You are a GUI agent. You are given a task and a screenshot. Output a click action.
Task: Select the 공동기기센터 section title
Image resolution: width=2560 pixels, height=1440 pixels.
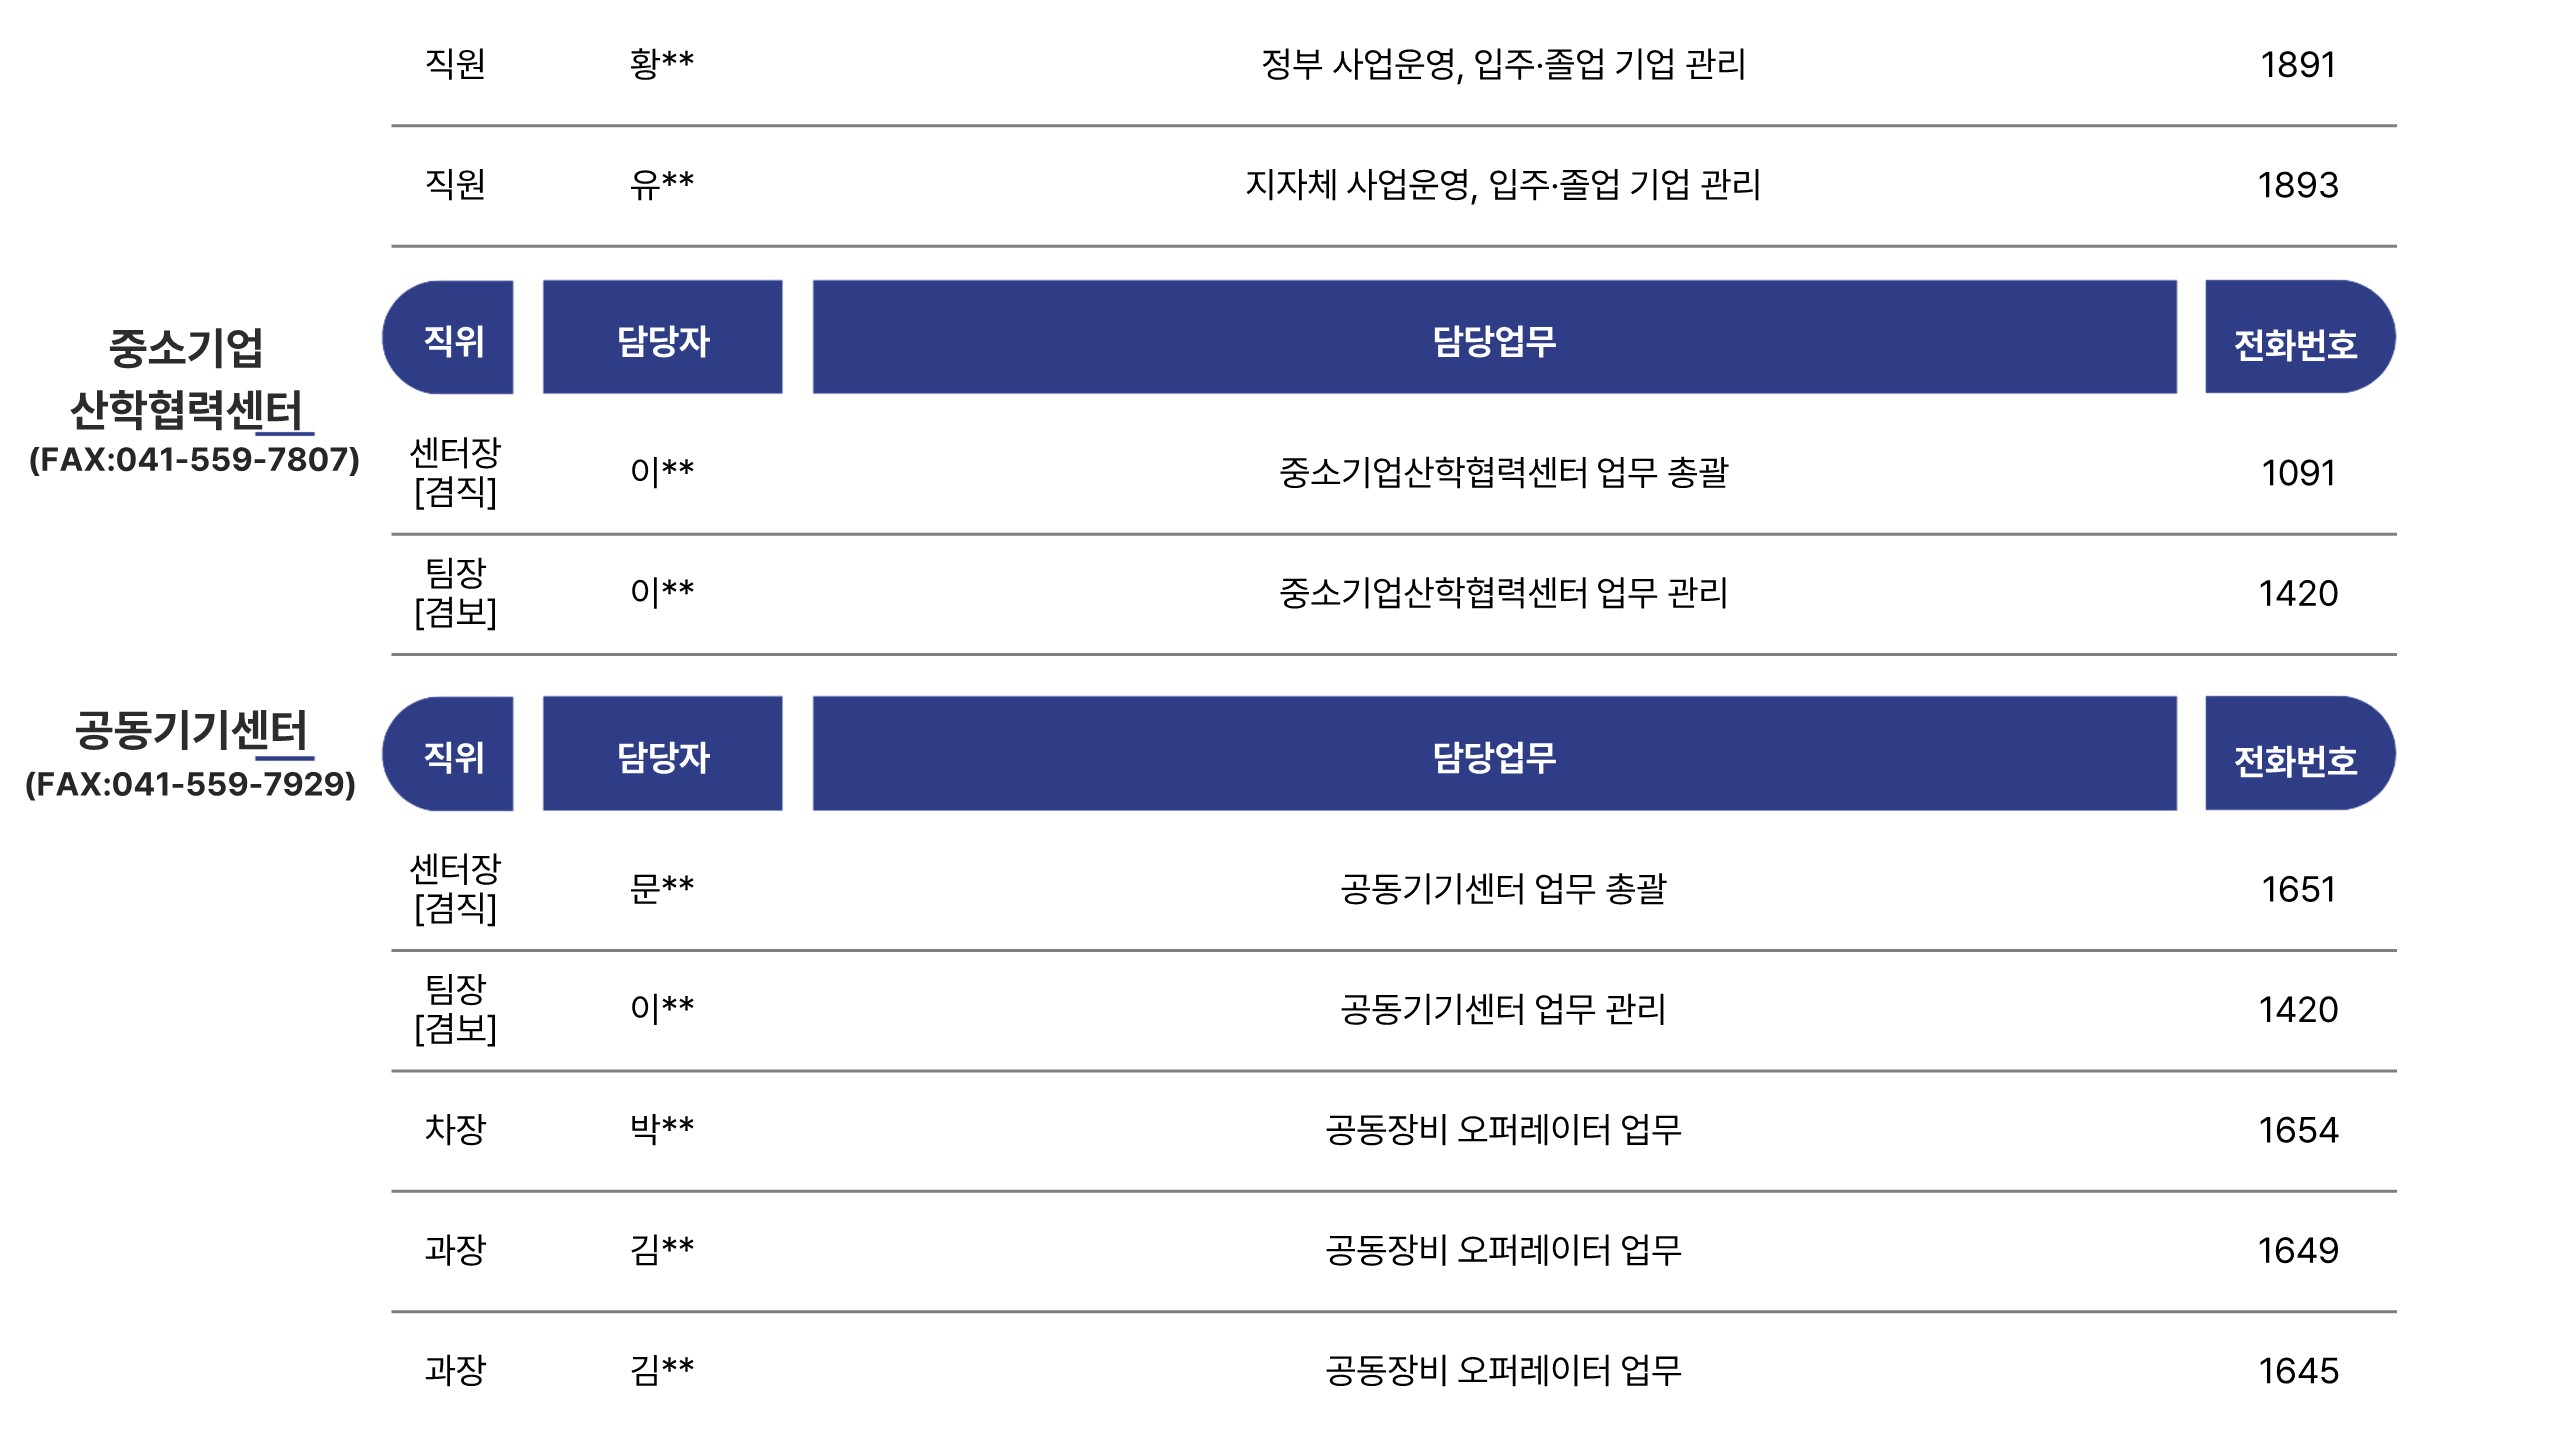coord(191,730)
